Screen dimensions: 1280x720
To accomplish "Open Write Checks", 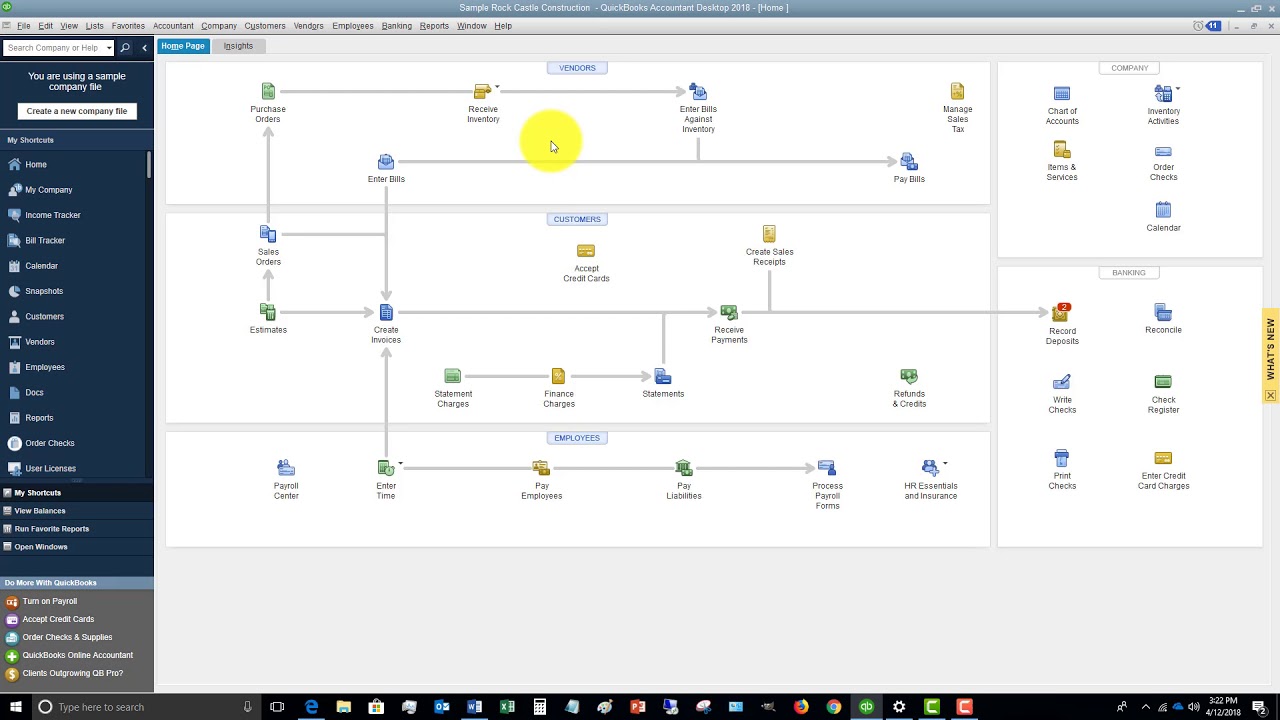I will pyautogui.click(x=1062, y=382).
